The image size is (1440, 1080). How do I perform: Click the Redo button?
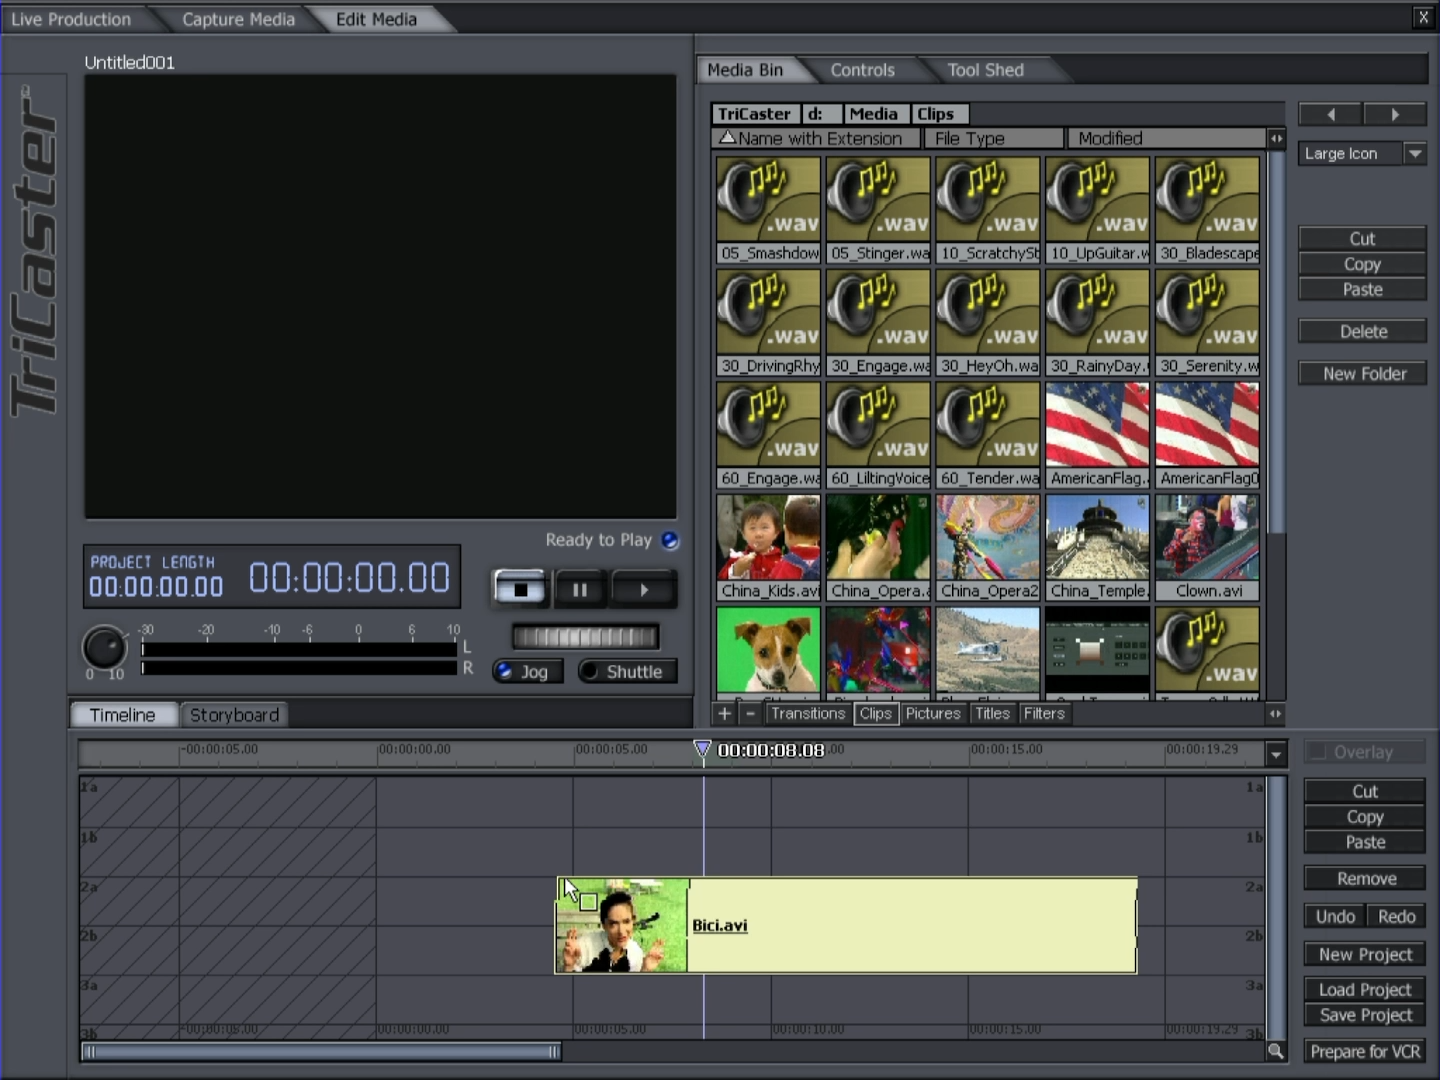click(1396, 916)
